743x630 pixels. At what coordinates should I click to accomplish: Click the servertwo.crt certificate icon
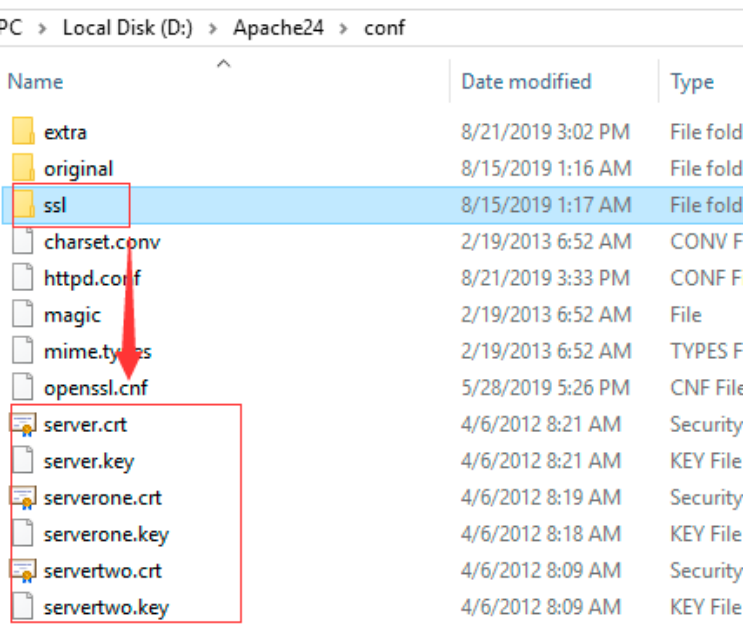pyautogui.click(x=22, y=570)
